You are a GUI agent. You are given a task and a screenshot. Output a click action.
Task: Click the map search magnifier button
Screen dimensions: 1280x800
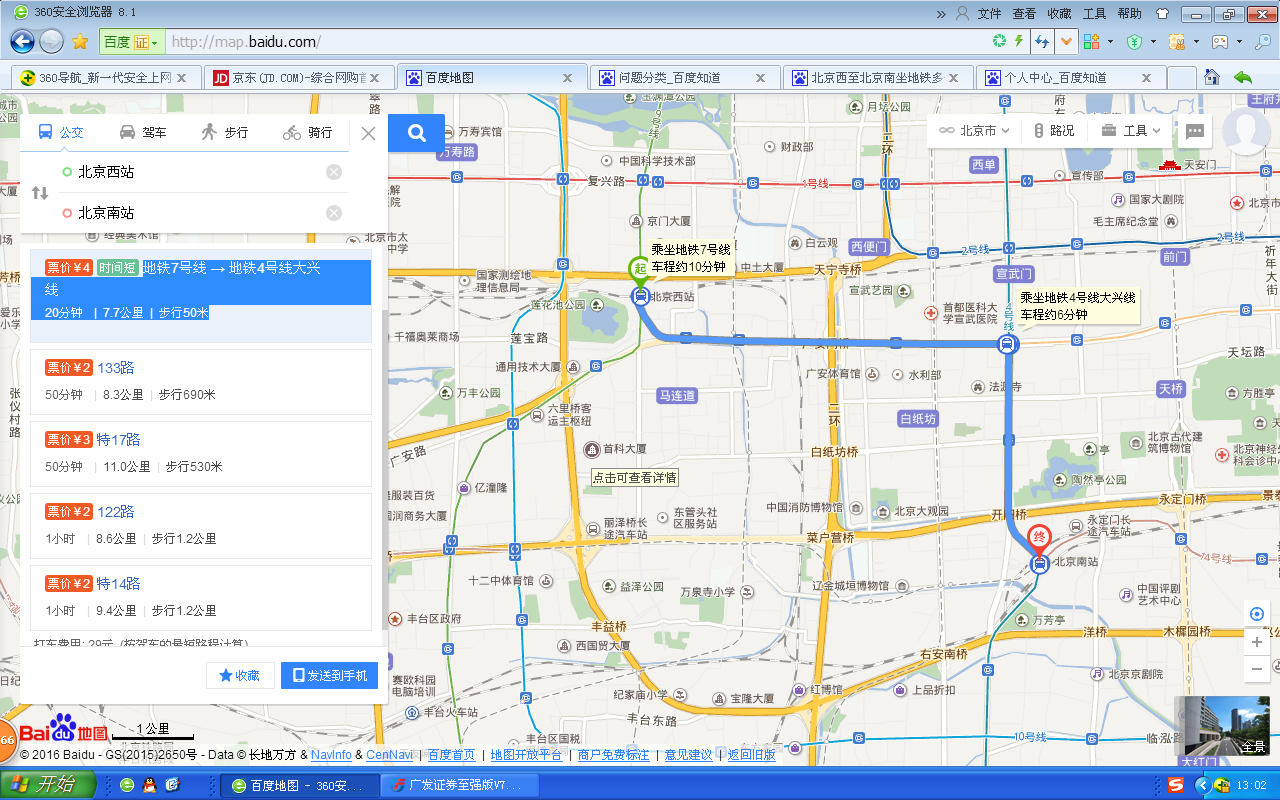click(417, 132)
